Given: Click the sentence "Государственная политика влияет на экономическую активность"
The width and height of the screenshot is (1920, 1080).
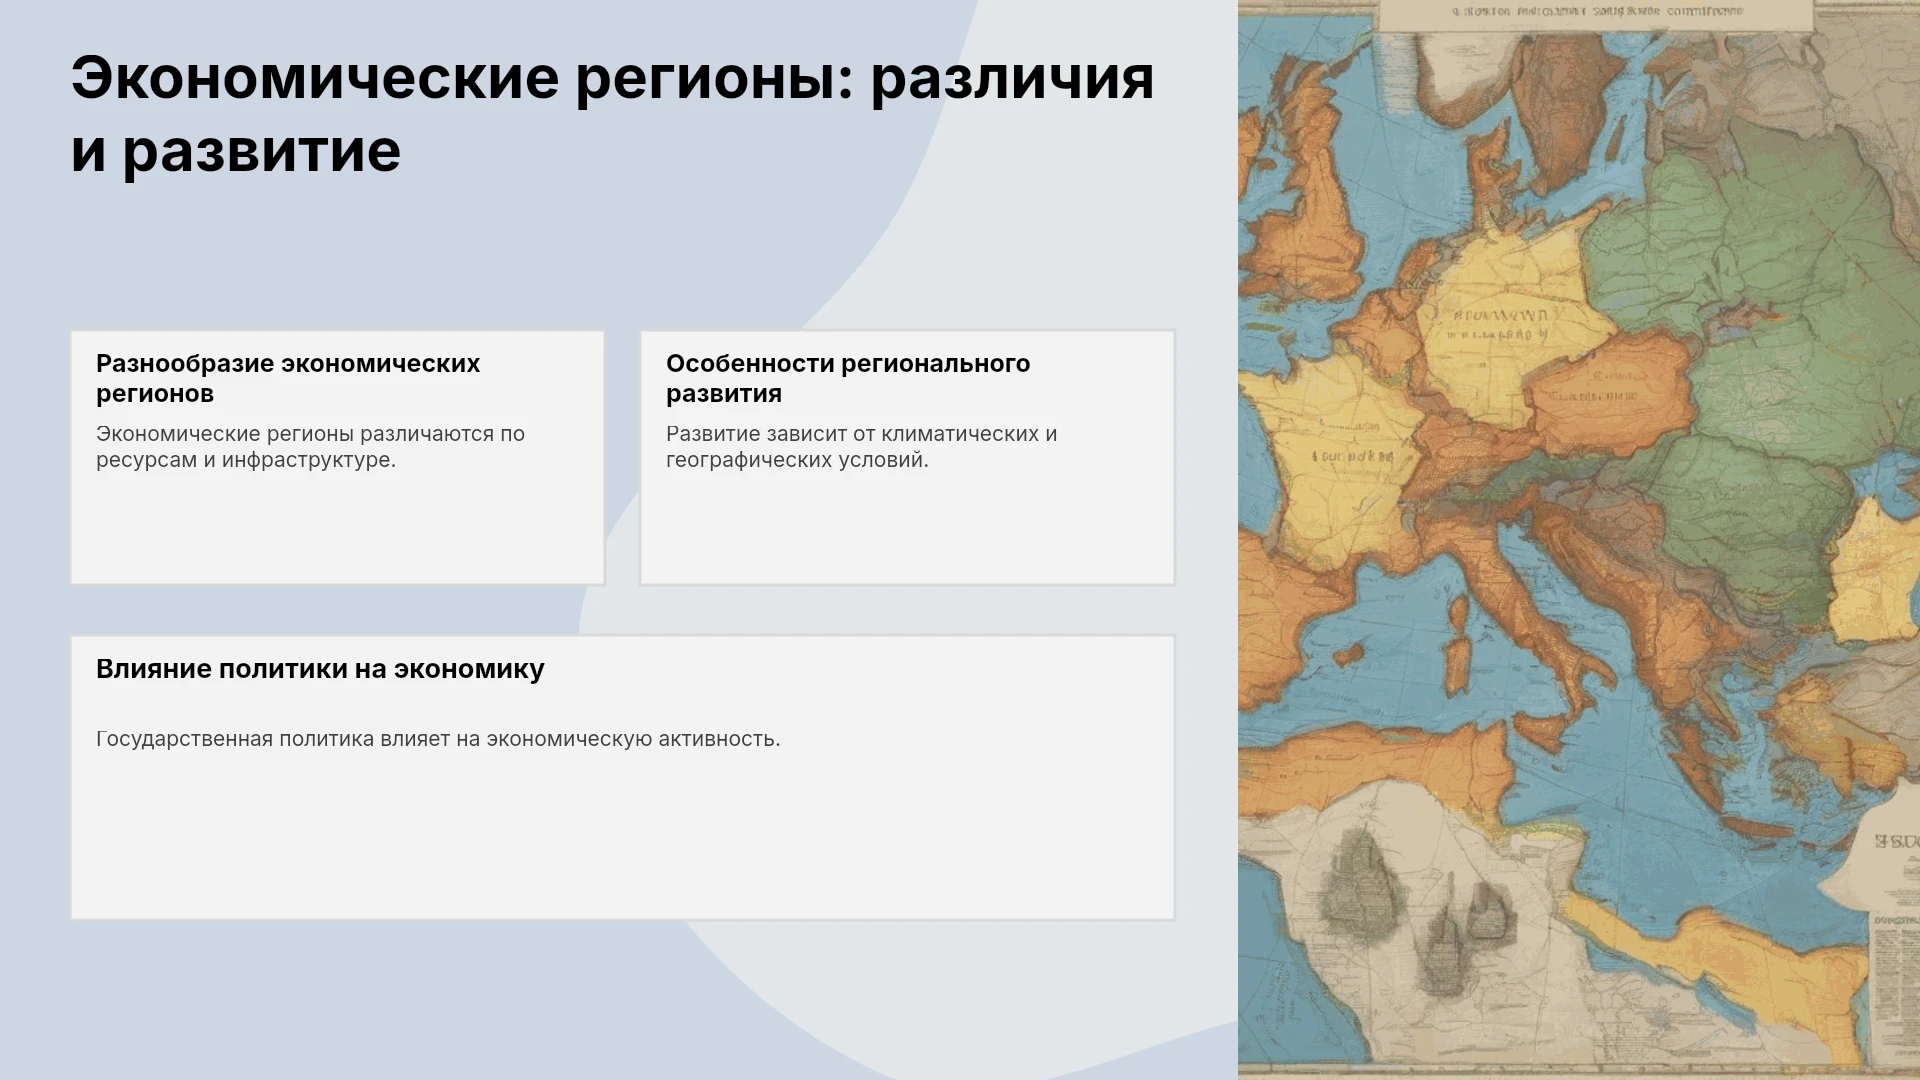Looking at the screenshot, I should pyautogui.click(x=438, y=739).
